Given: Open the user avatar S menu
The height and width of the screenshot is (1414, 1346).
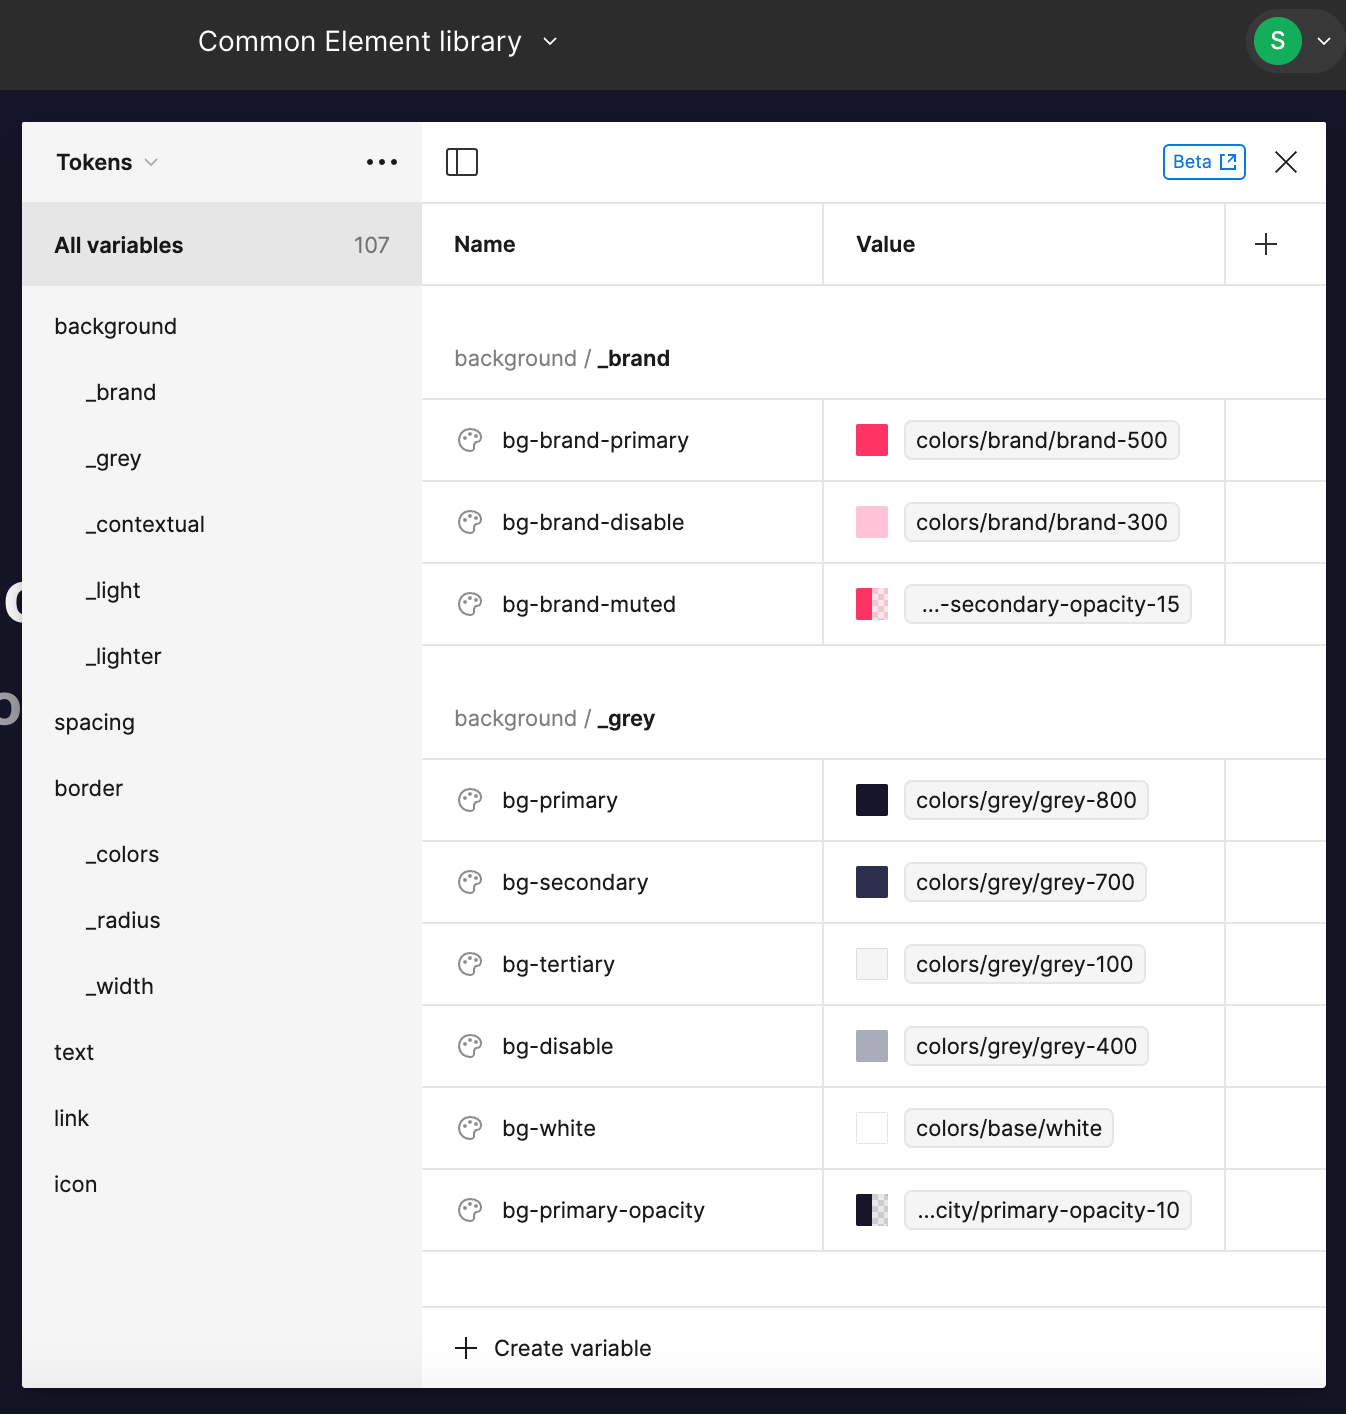Looking at the screenshot, I should click(x=1278, y=41).
